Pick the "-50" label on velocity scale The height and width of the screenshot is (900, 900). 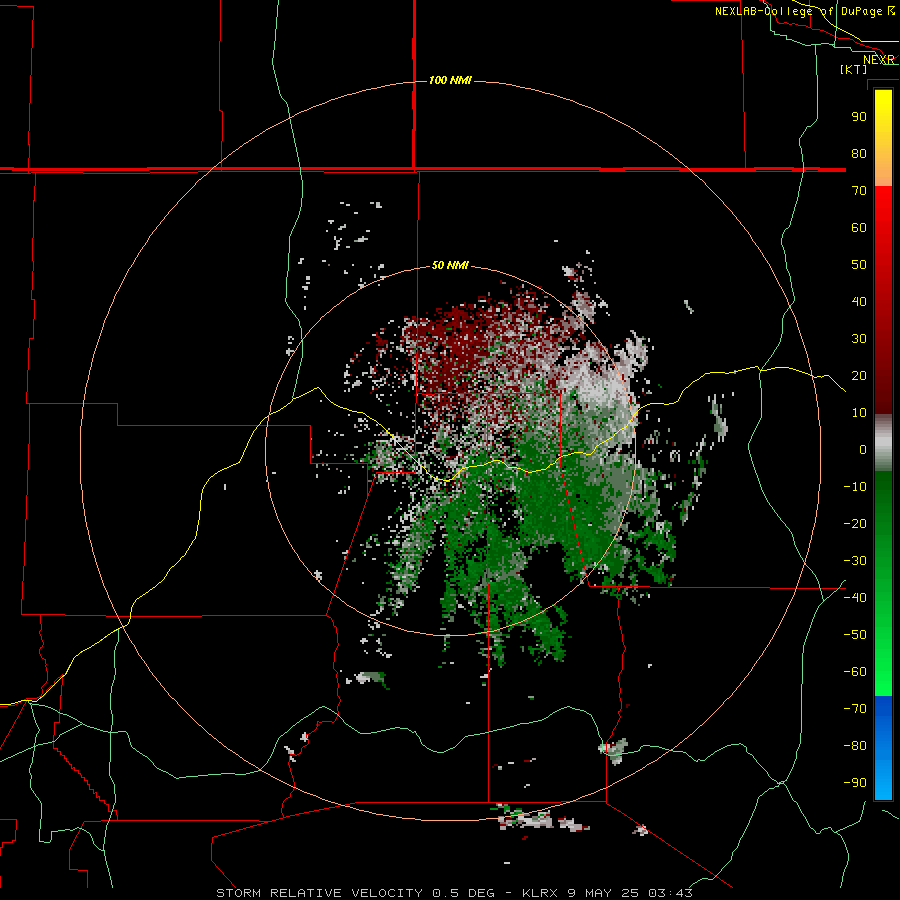[855, 635]
